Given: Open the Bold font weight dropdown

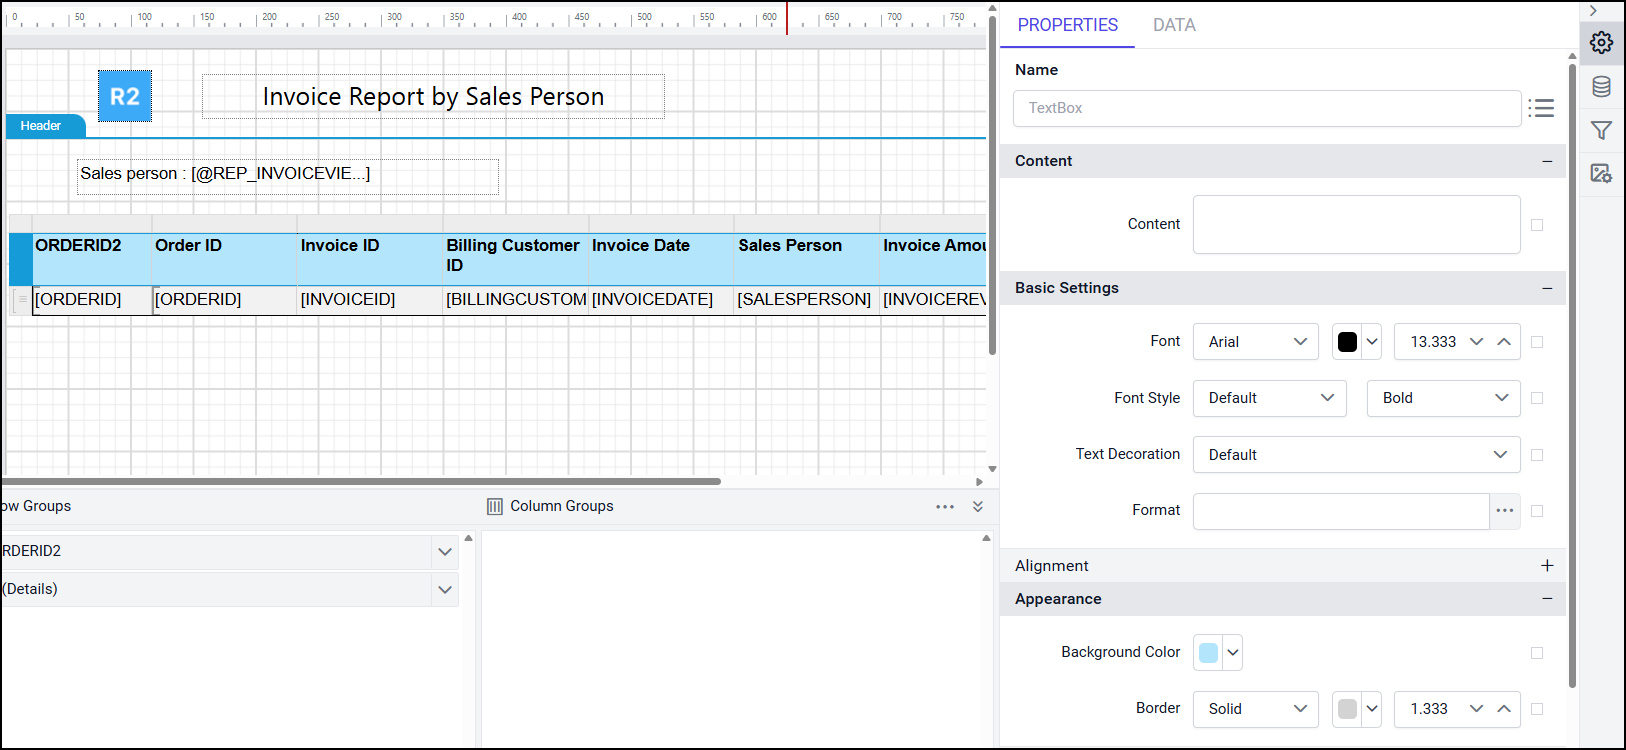Looking at the screenshot, I should coord(1443,398).
